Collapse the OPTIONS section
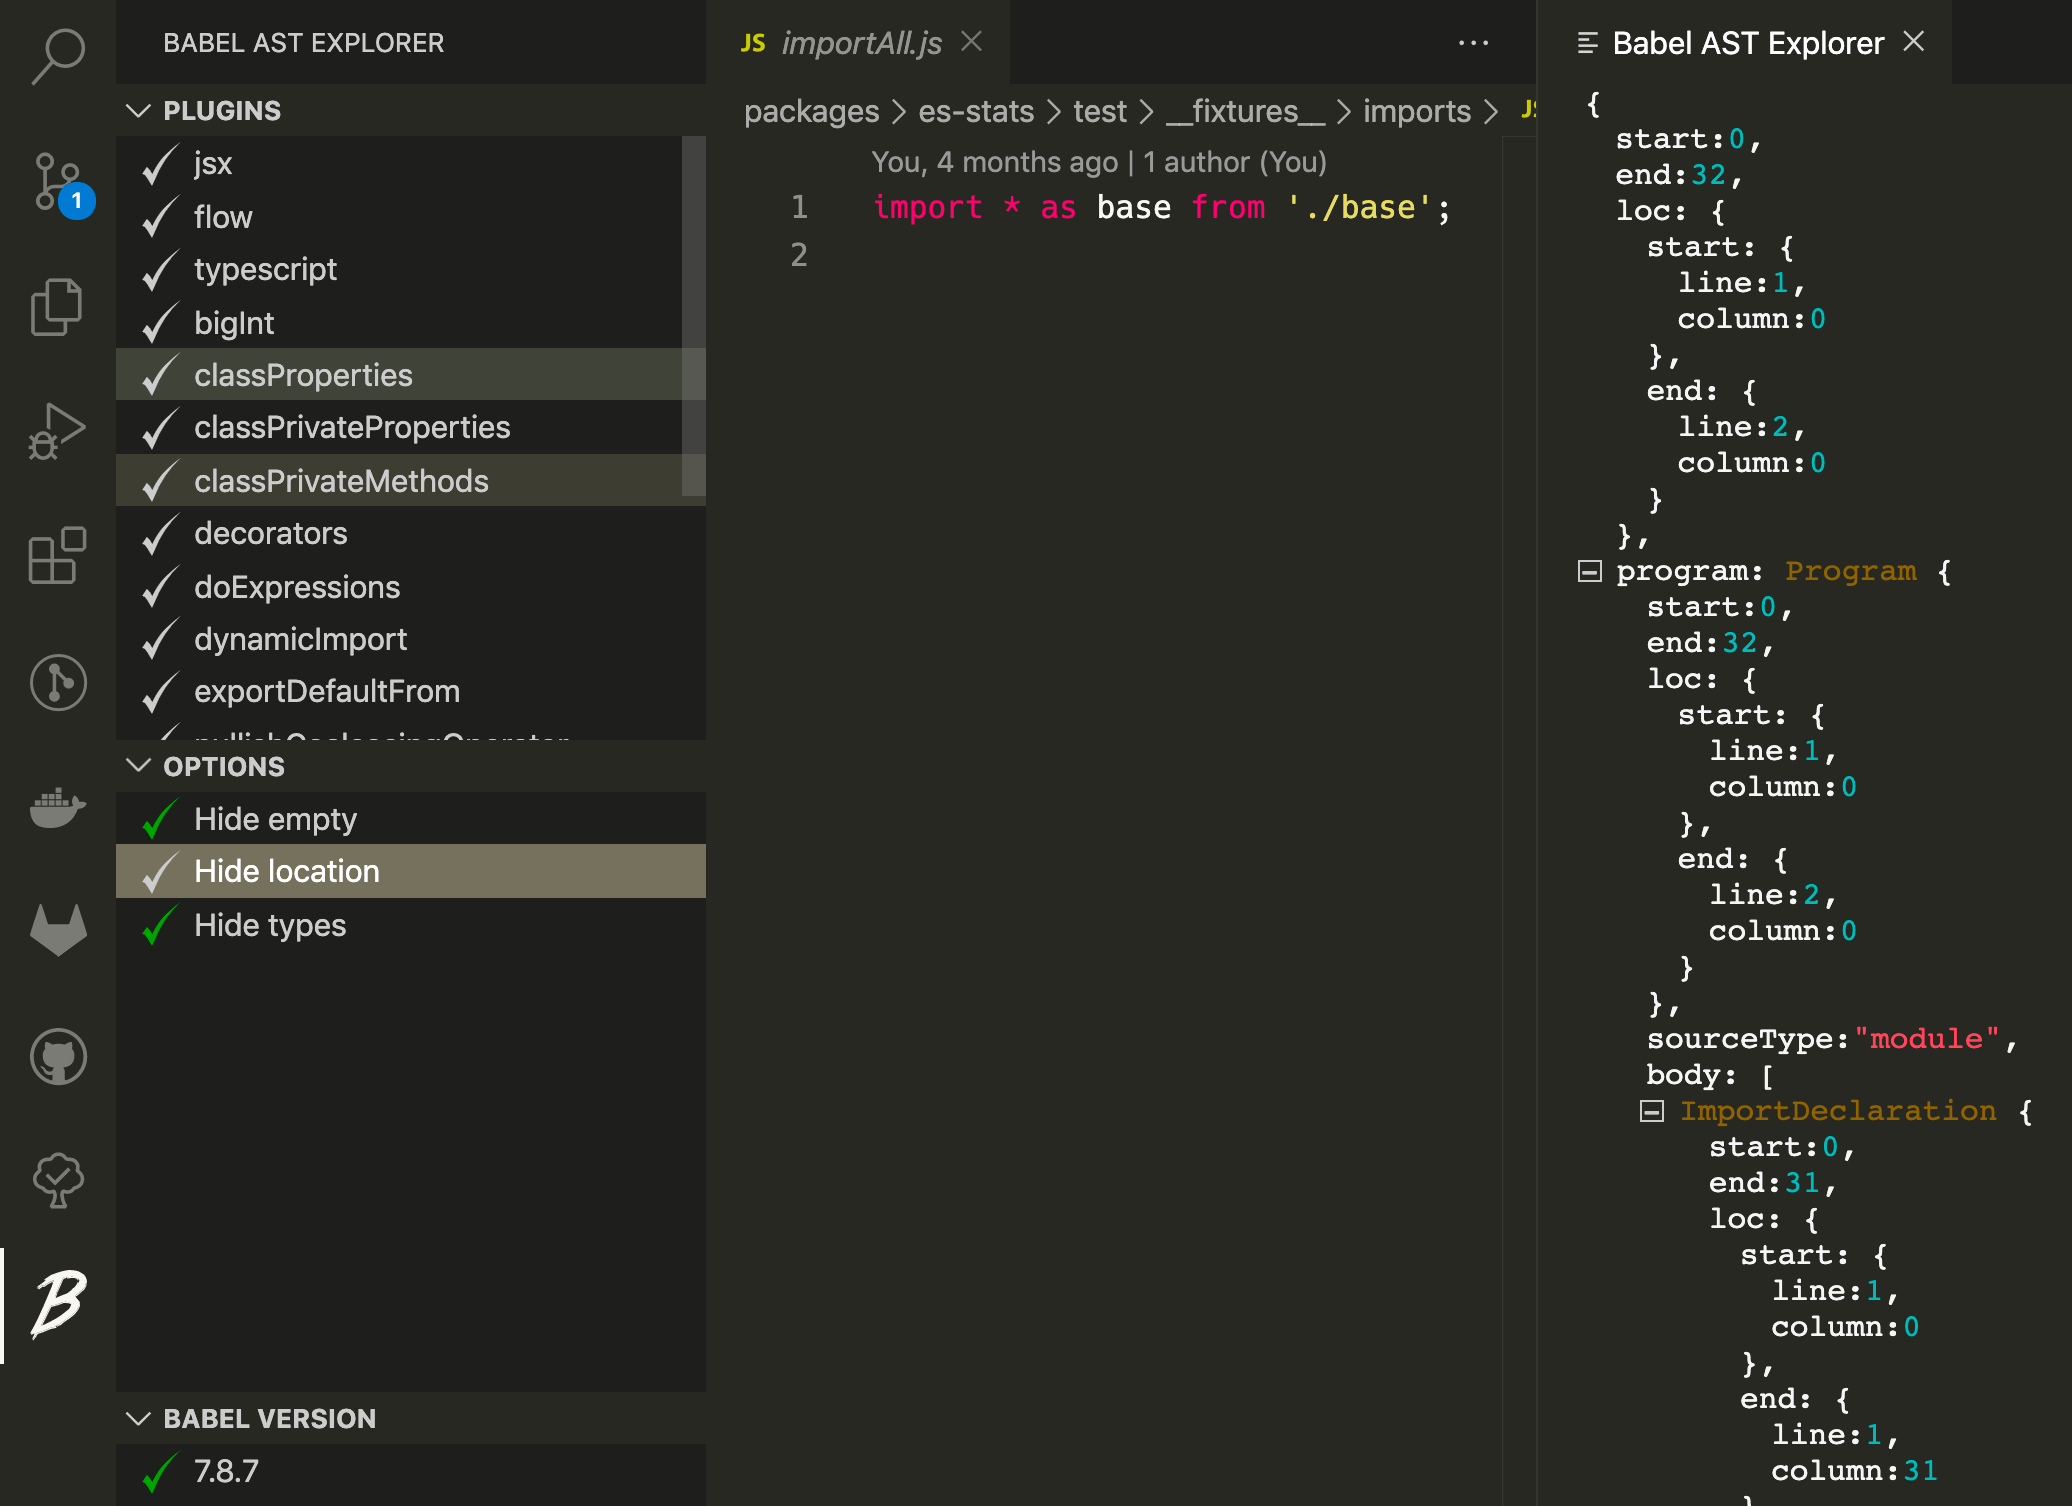This screenshot has height=1506, width=2072. pos(138,766)
